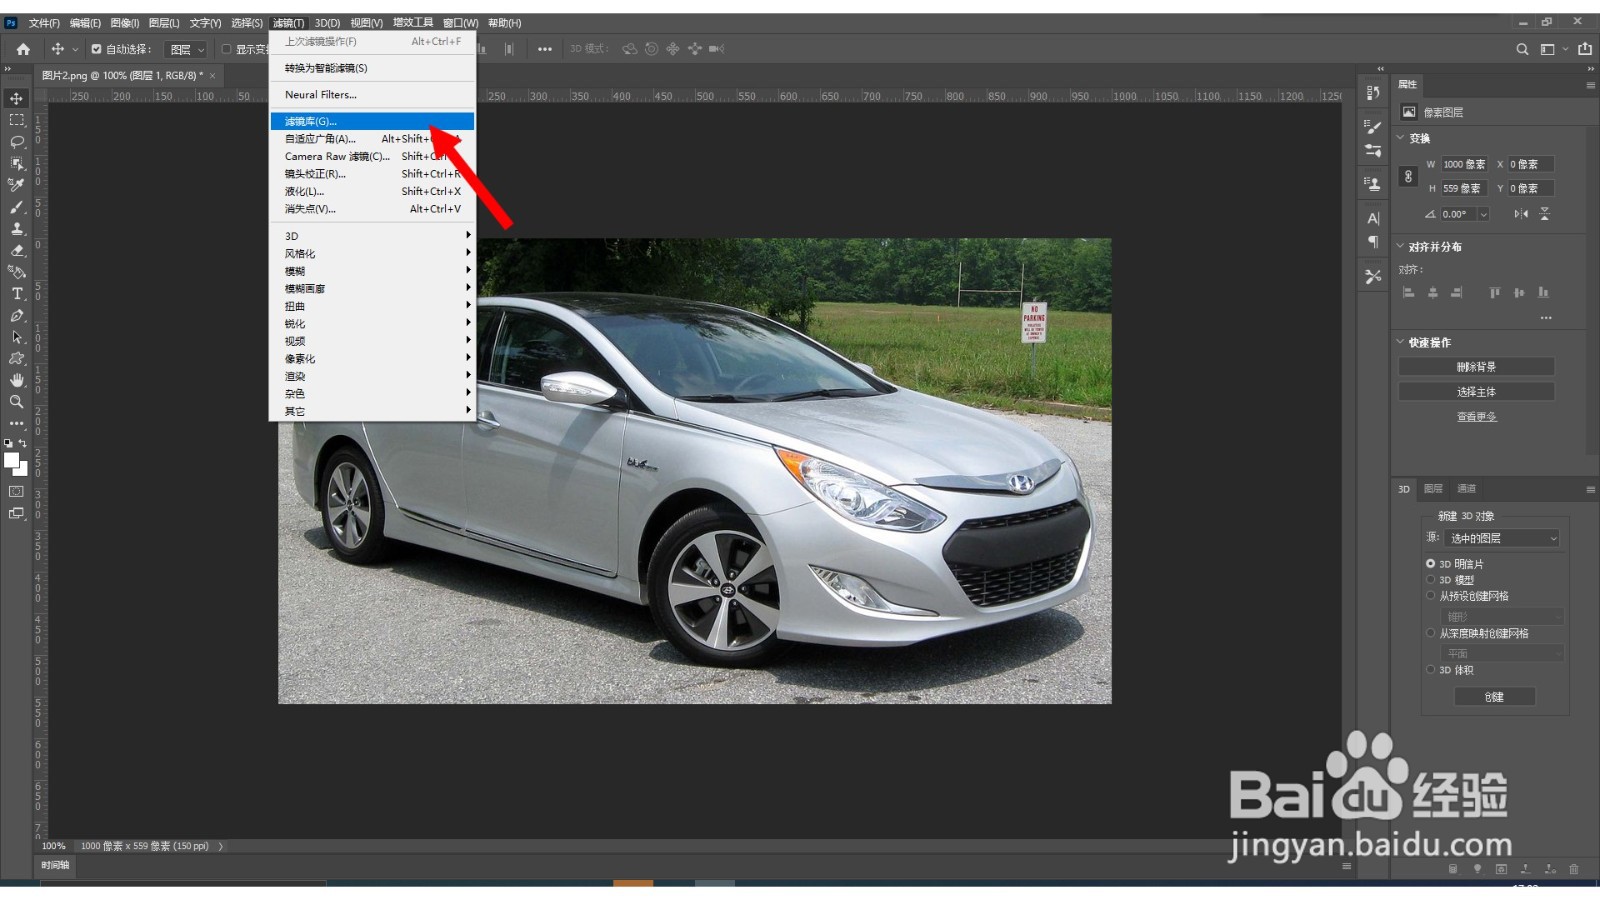Click the flip vertical icon in Properties

(x=1545, y=214)
